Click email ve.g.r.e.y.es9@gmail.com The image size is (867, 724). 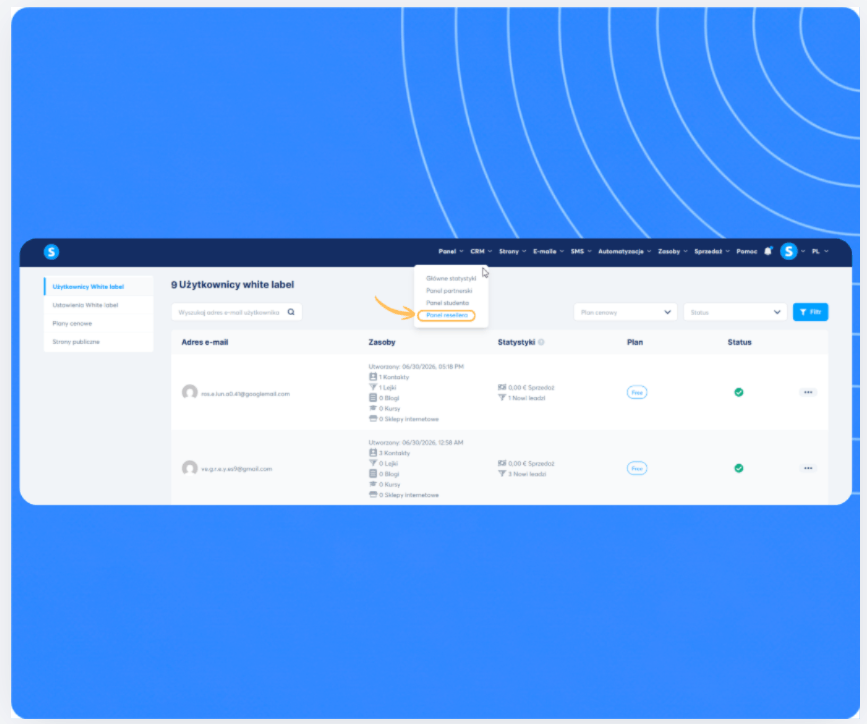[237, 469]
